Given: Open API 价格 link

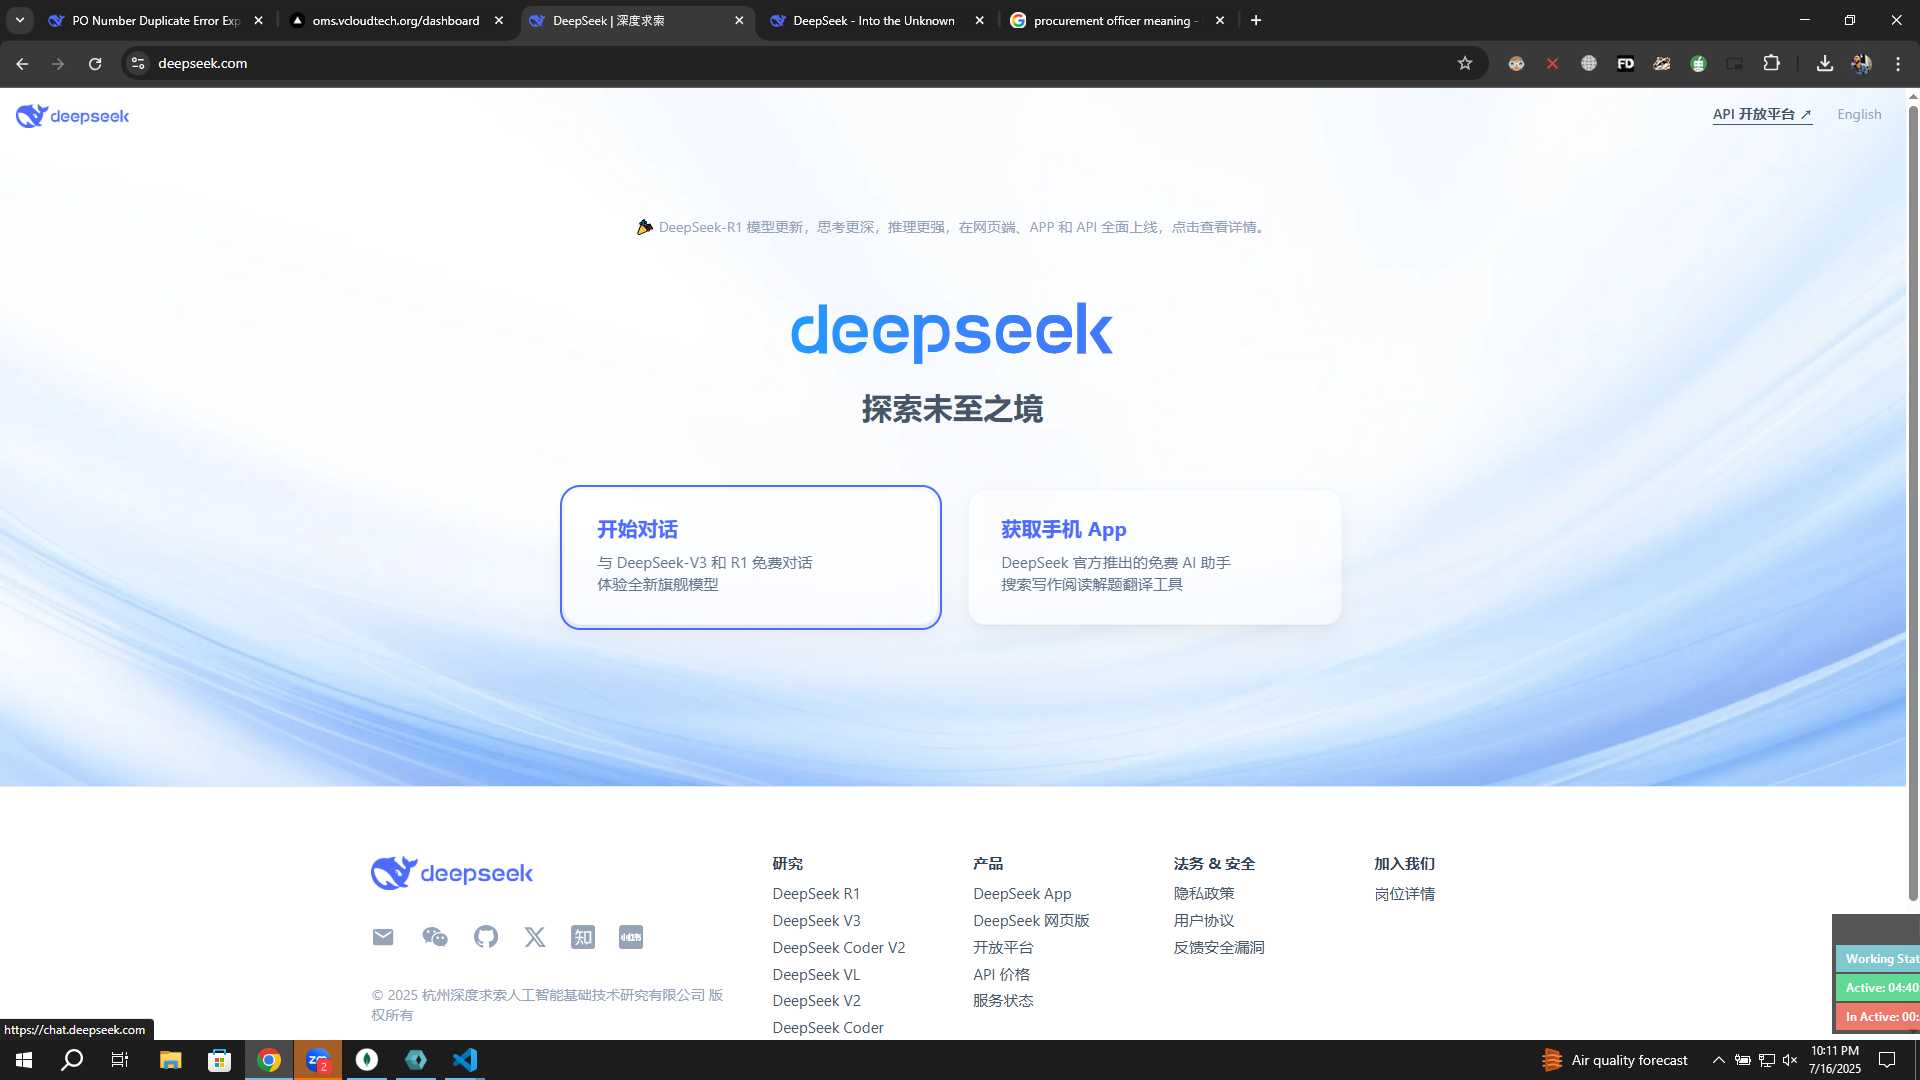Looking at the screenshot, I should coord(1001,975).
